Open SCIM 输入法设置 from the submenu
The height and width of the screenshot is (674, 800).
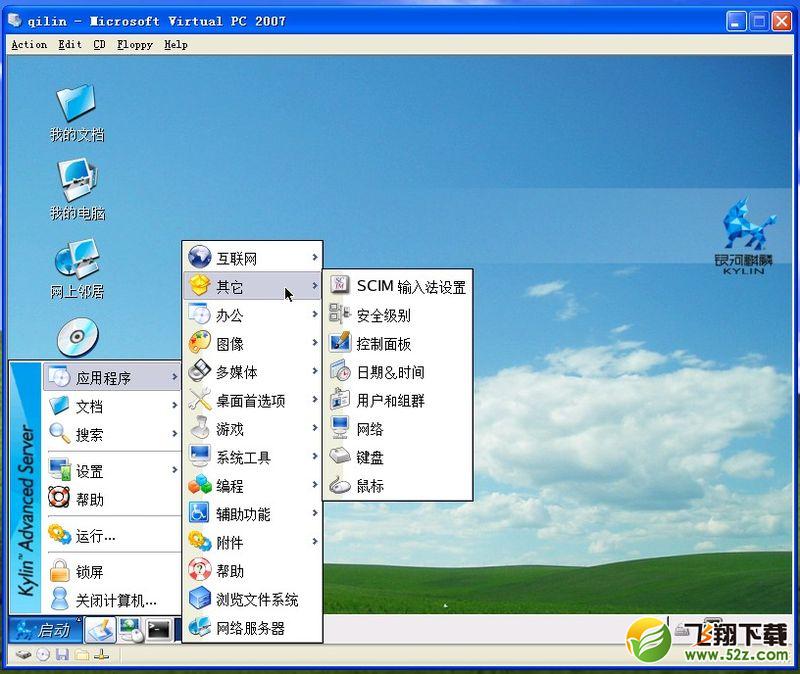coord(410,287)
